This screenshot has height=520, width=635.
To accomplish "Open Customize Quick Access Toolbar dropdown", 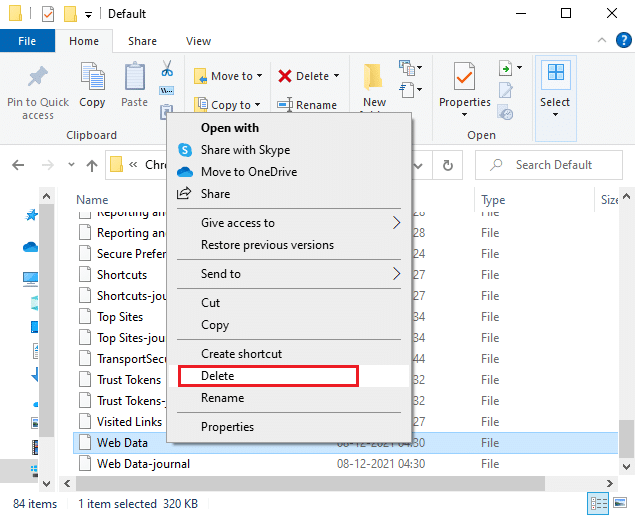I will click(x=88, y=15).
